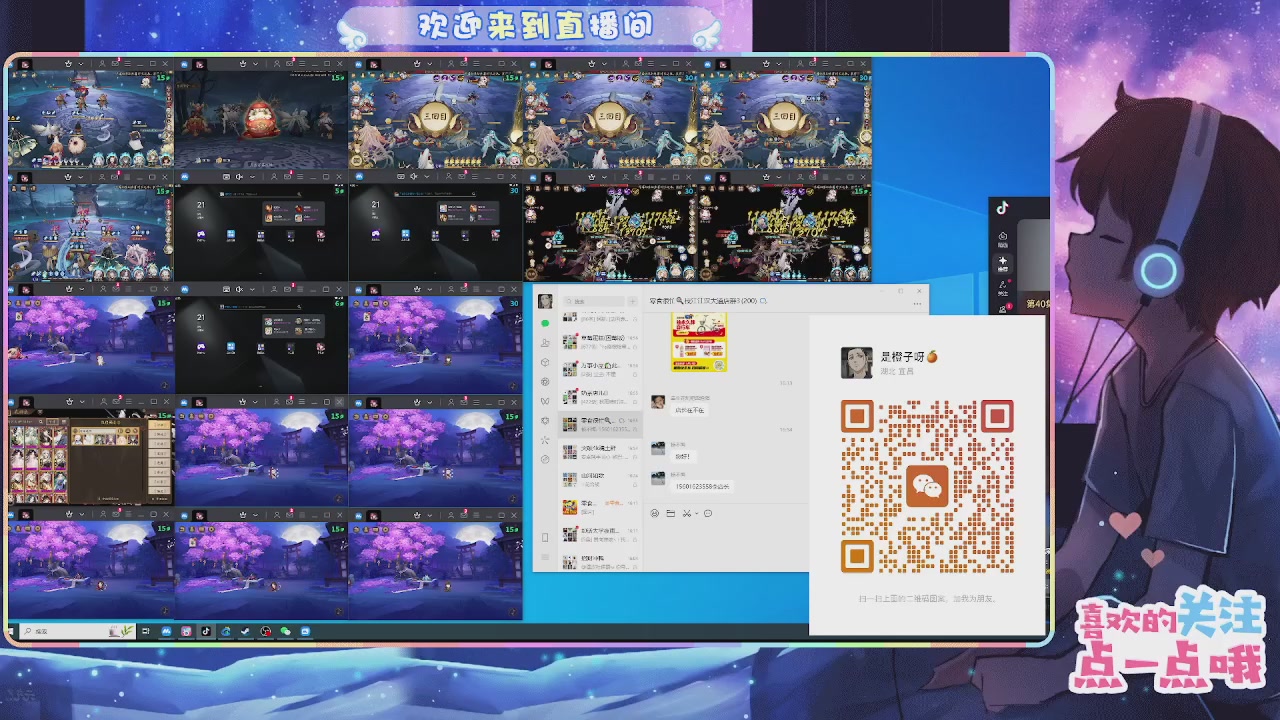Viewport: 1280px width, 720px height.
Task: Open the E桔大学生 chat in list
Action: (600, 534)
